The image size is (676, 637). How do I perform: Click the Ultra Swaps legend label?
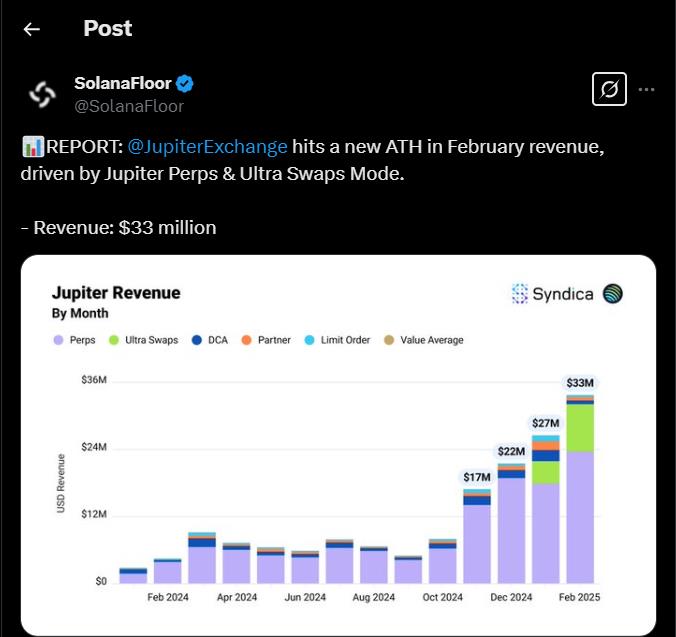click(x=151, y=340)
